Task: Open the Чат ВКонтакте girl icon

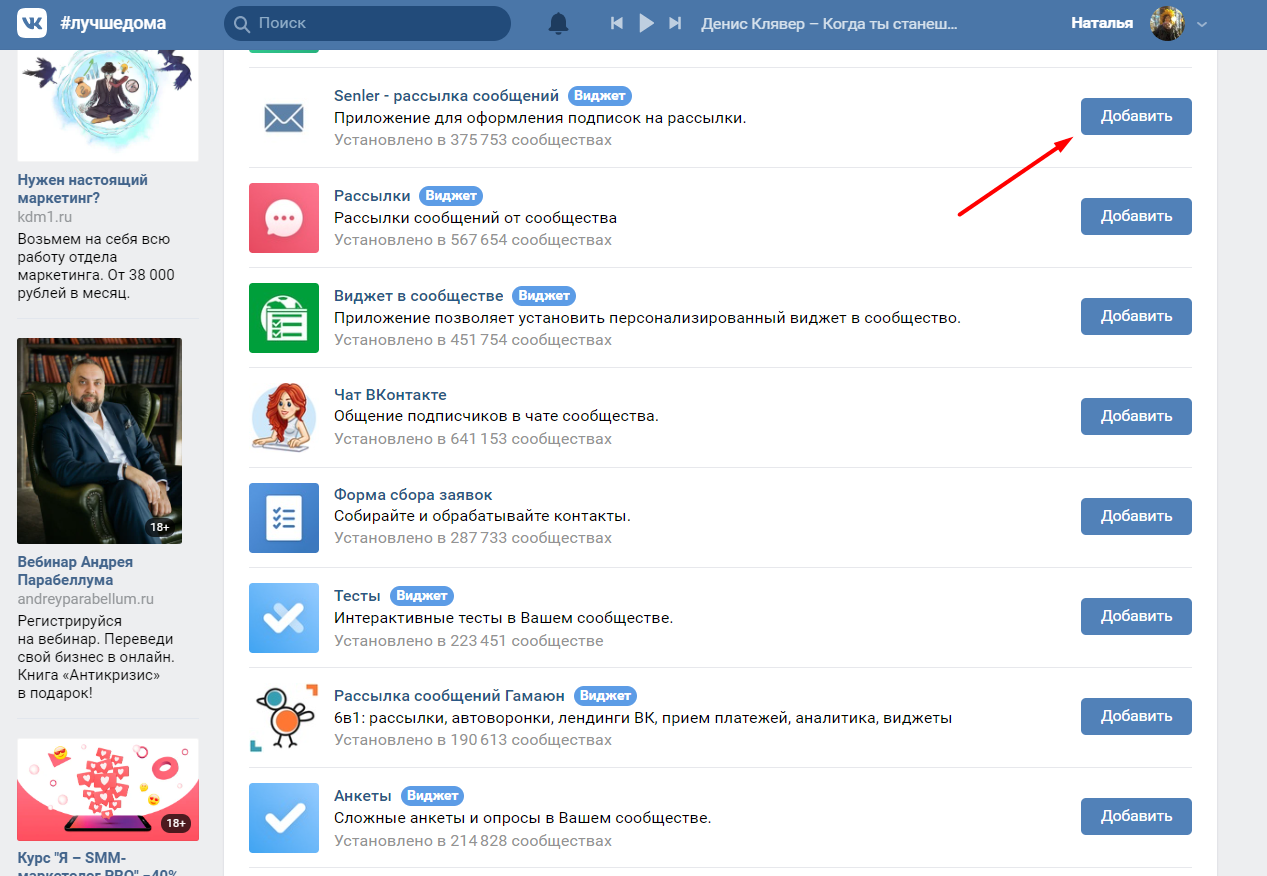Action: [x=284, y=418]
